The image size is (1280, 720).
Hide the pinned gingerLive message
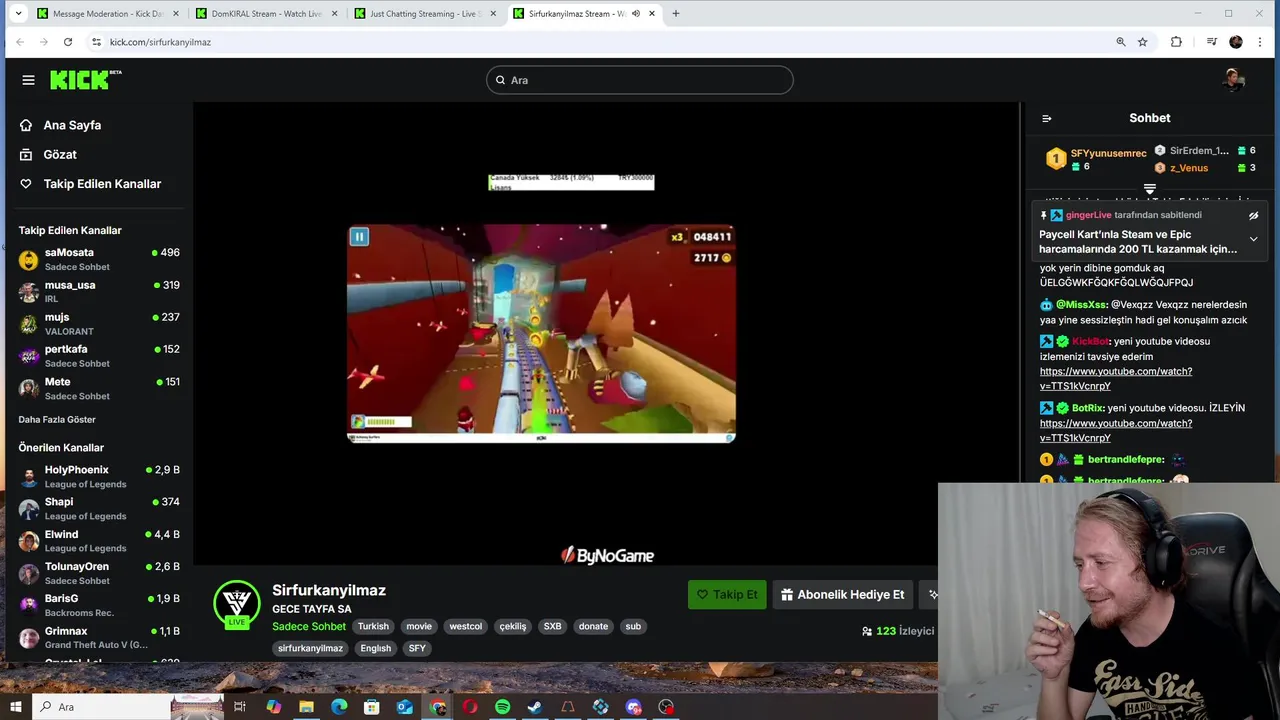click(x=1253, y=215)
